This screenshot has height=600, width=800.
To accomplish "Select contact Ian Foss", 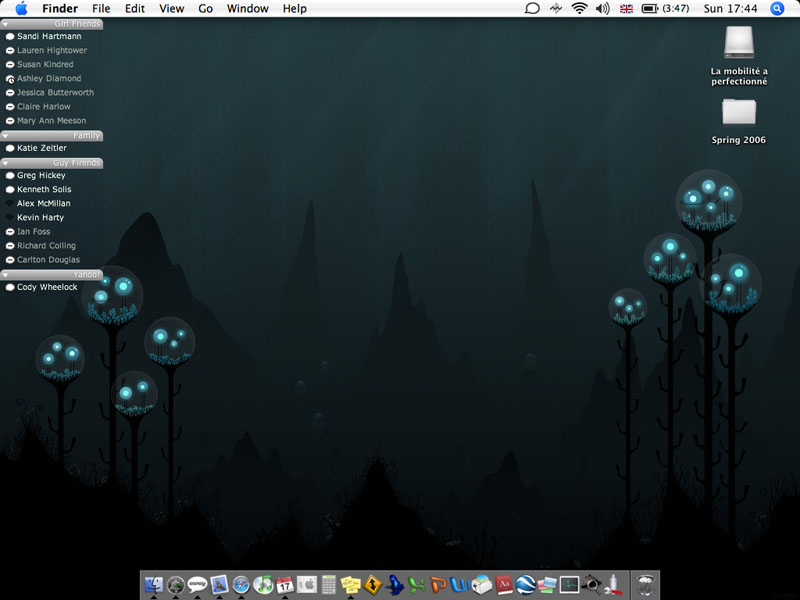I will (x=33, y=232).
